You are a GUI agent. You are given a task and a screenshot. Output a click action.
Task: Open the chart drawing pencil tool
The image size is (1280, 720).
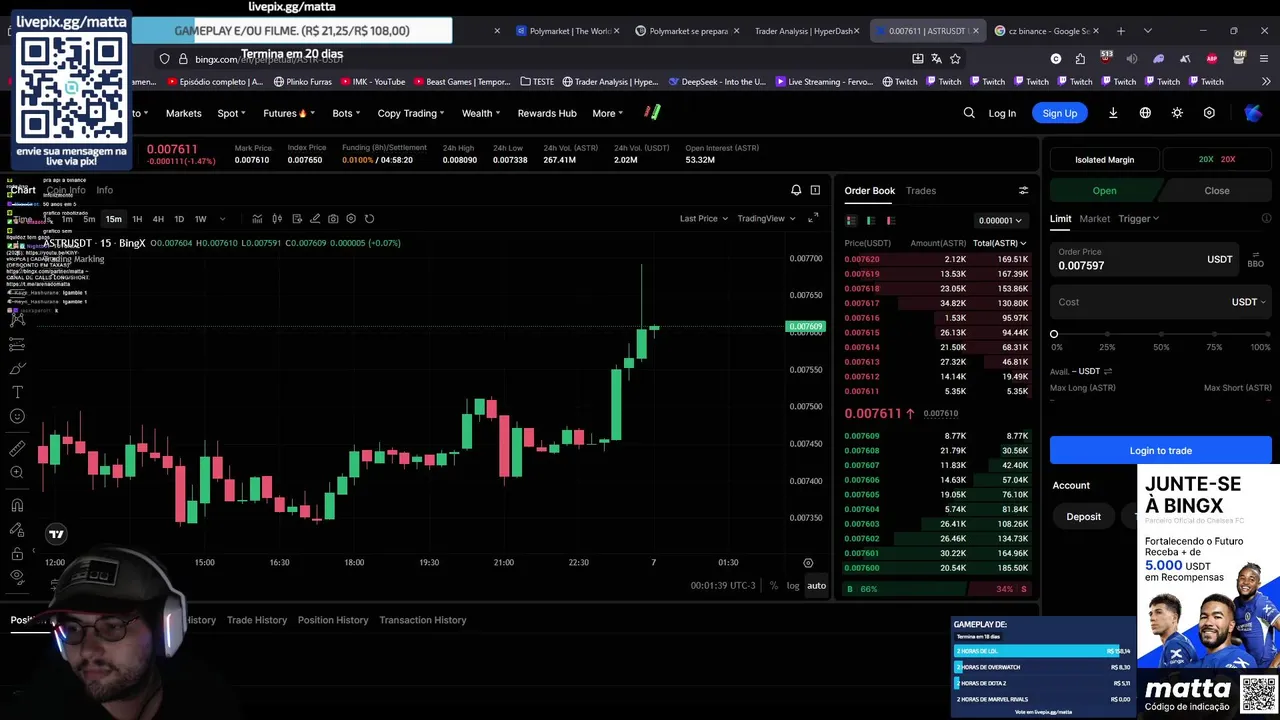pyautogui.click(x=315, y=219)
